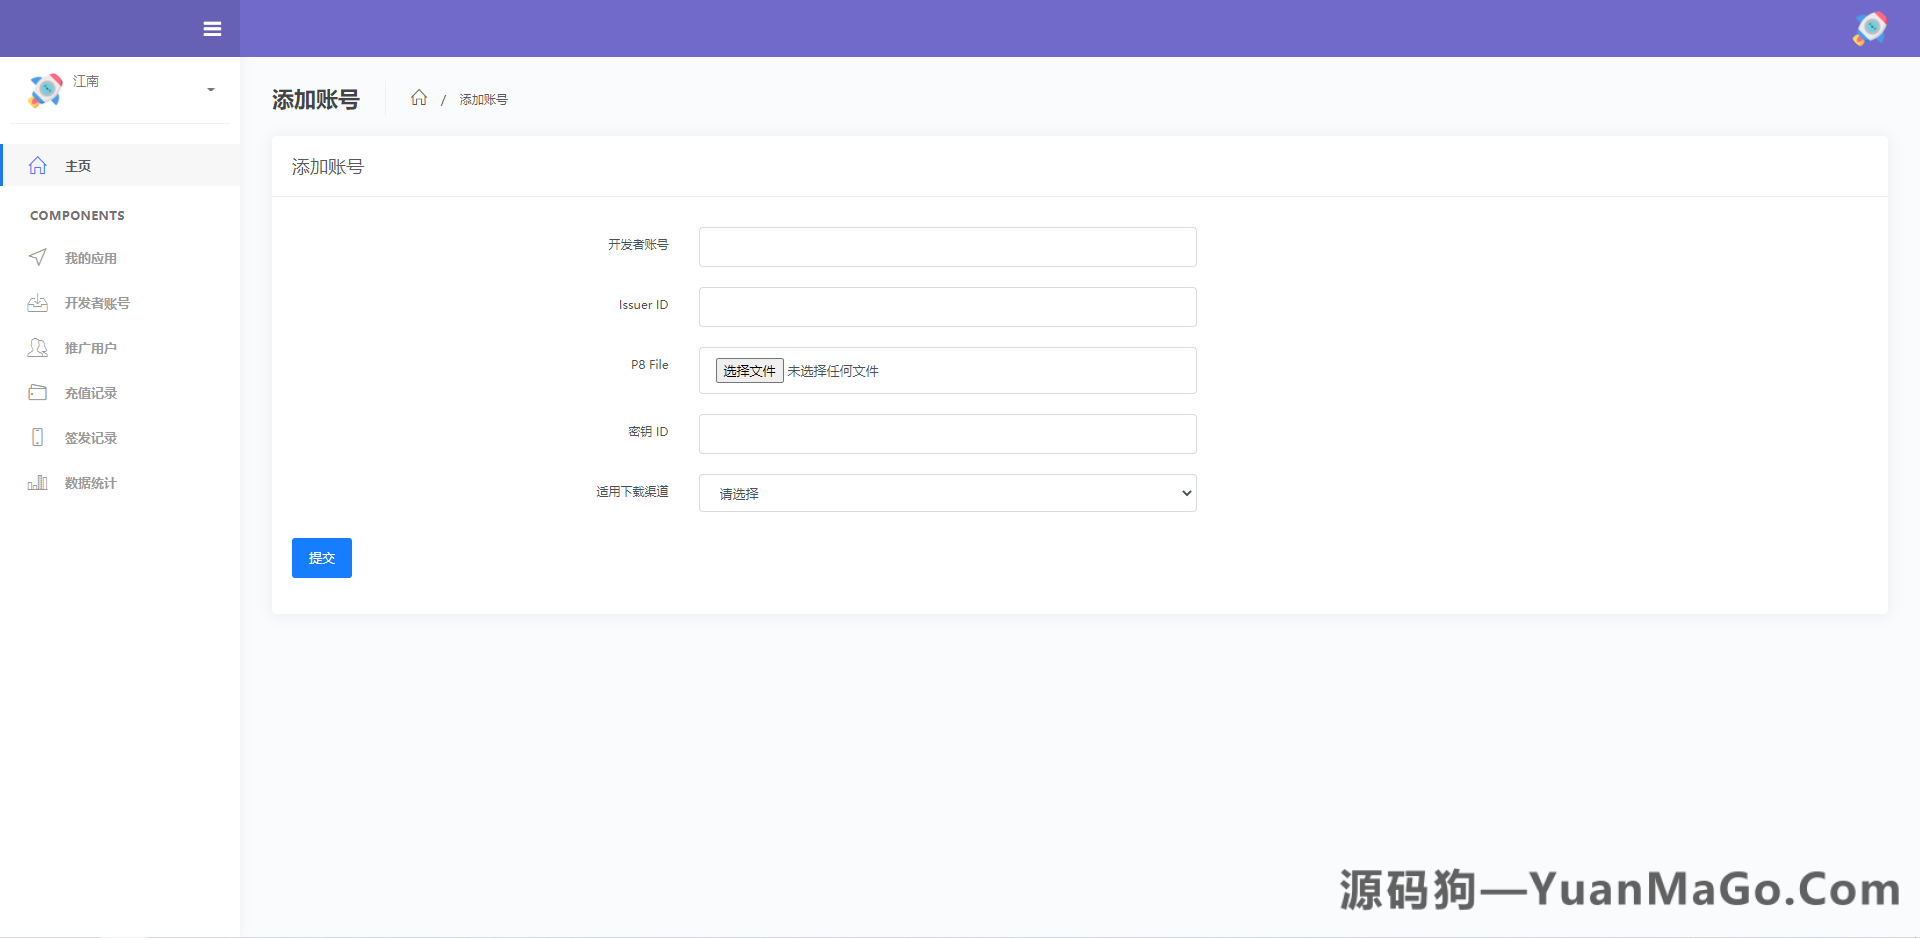This screenshot has width=1920, height=938.
Task: Click inside the Issuer ID input field
Action: (x=947, y=307)
